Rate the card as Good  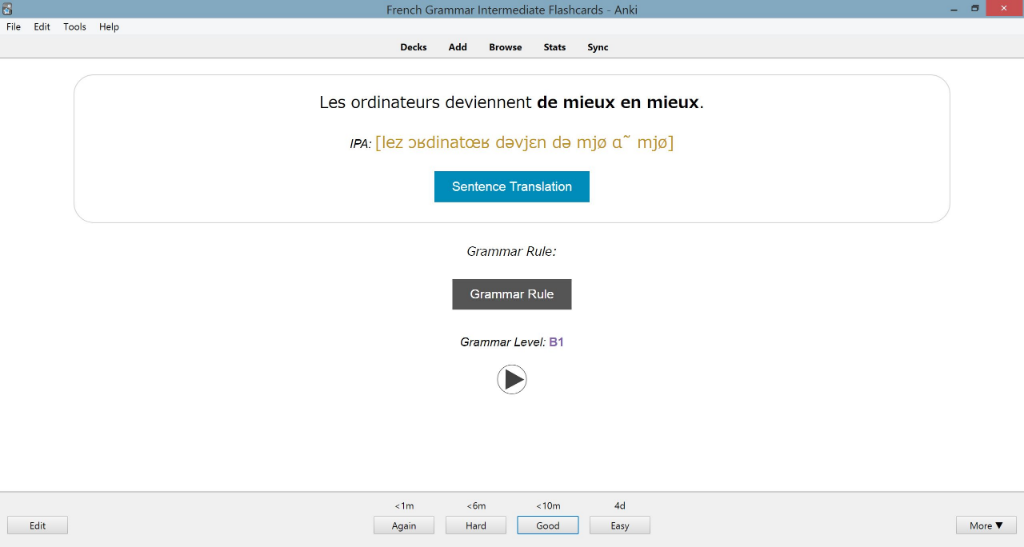(547, 525)
